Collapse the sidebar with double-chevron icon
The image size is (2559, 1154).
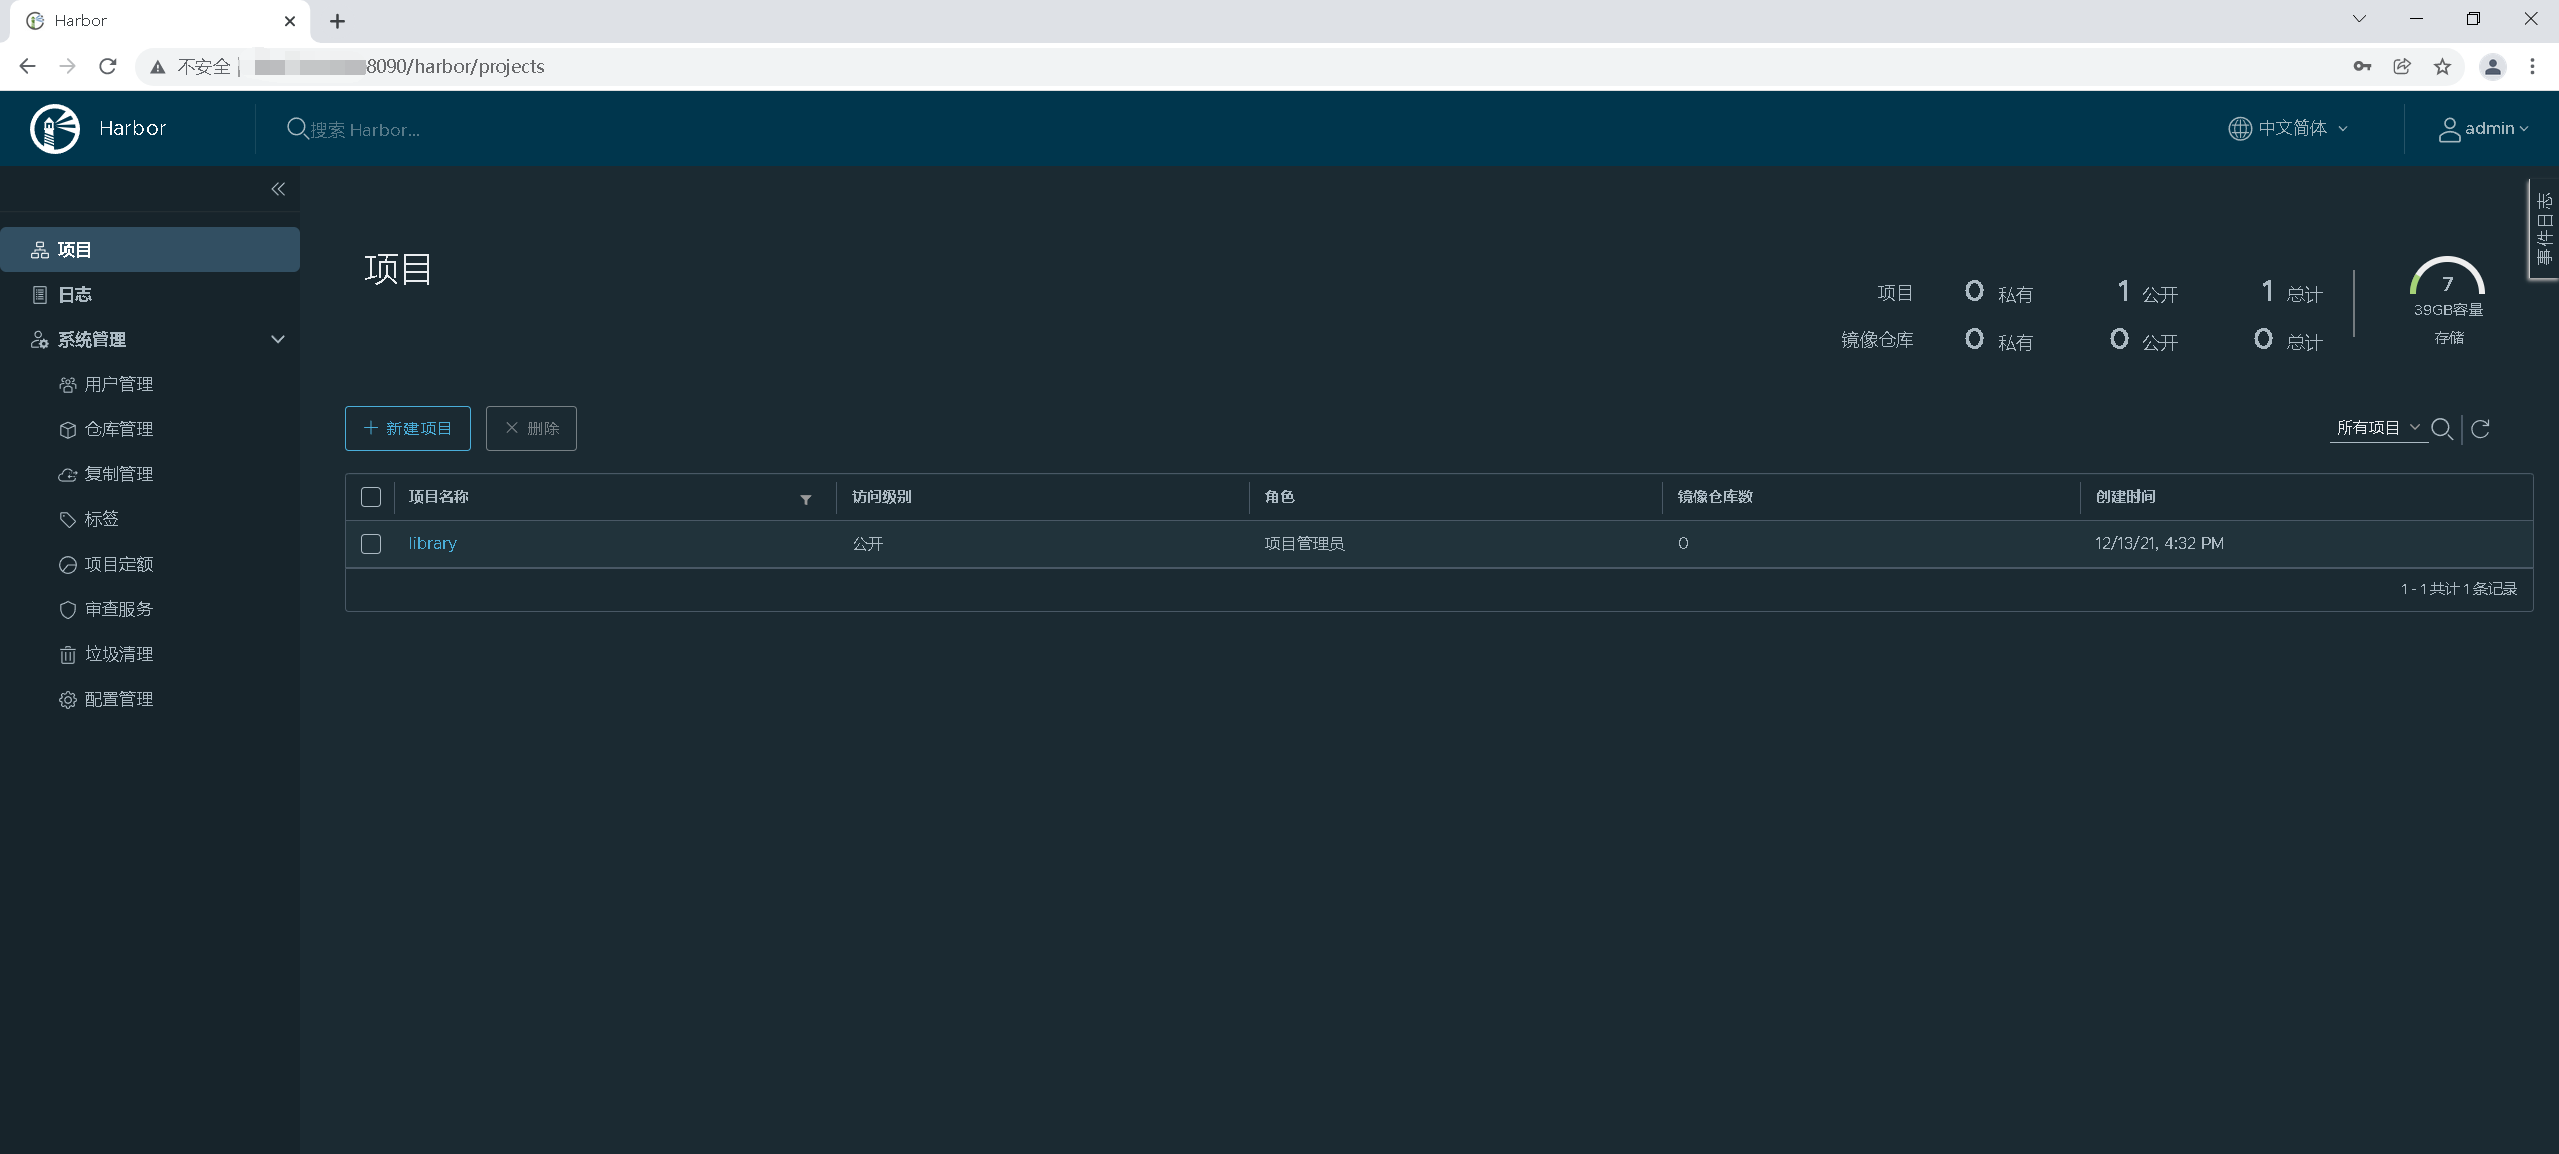click(278, 189)
